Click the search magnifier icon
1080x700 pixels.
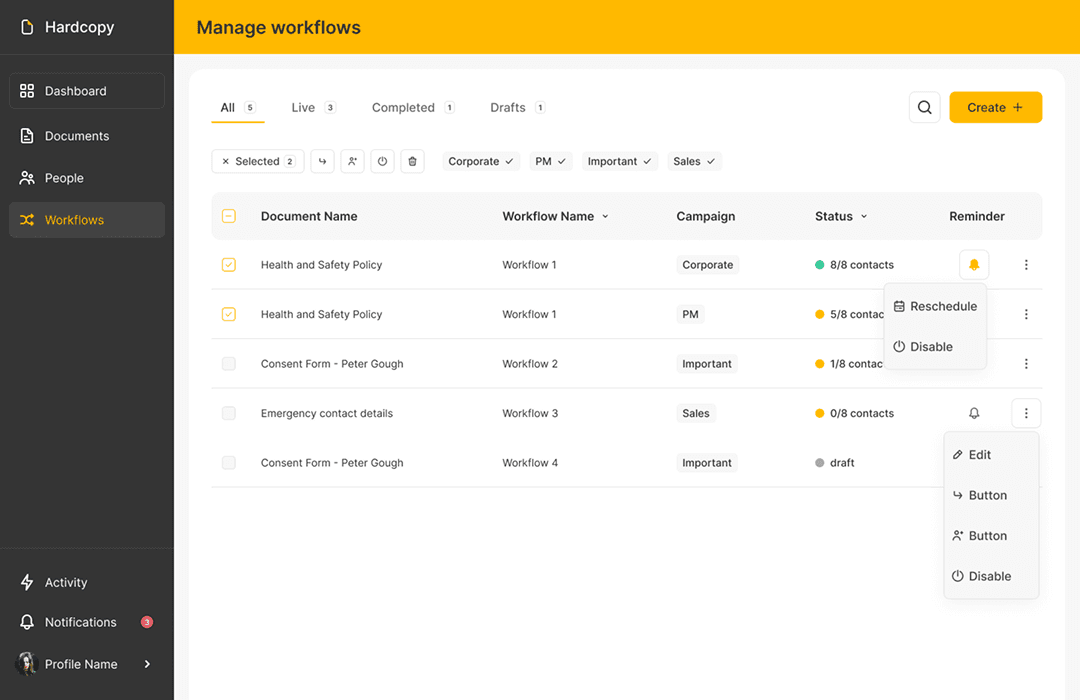[924, 108]
